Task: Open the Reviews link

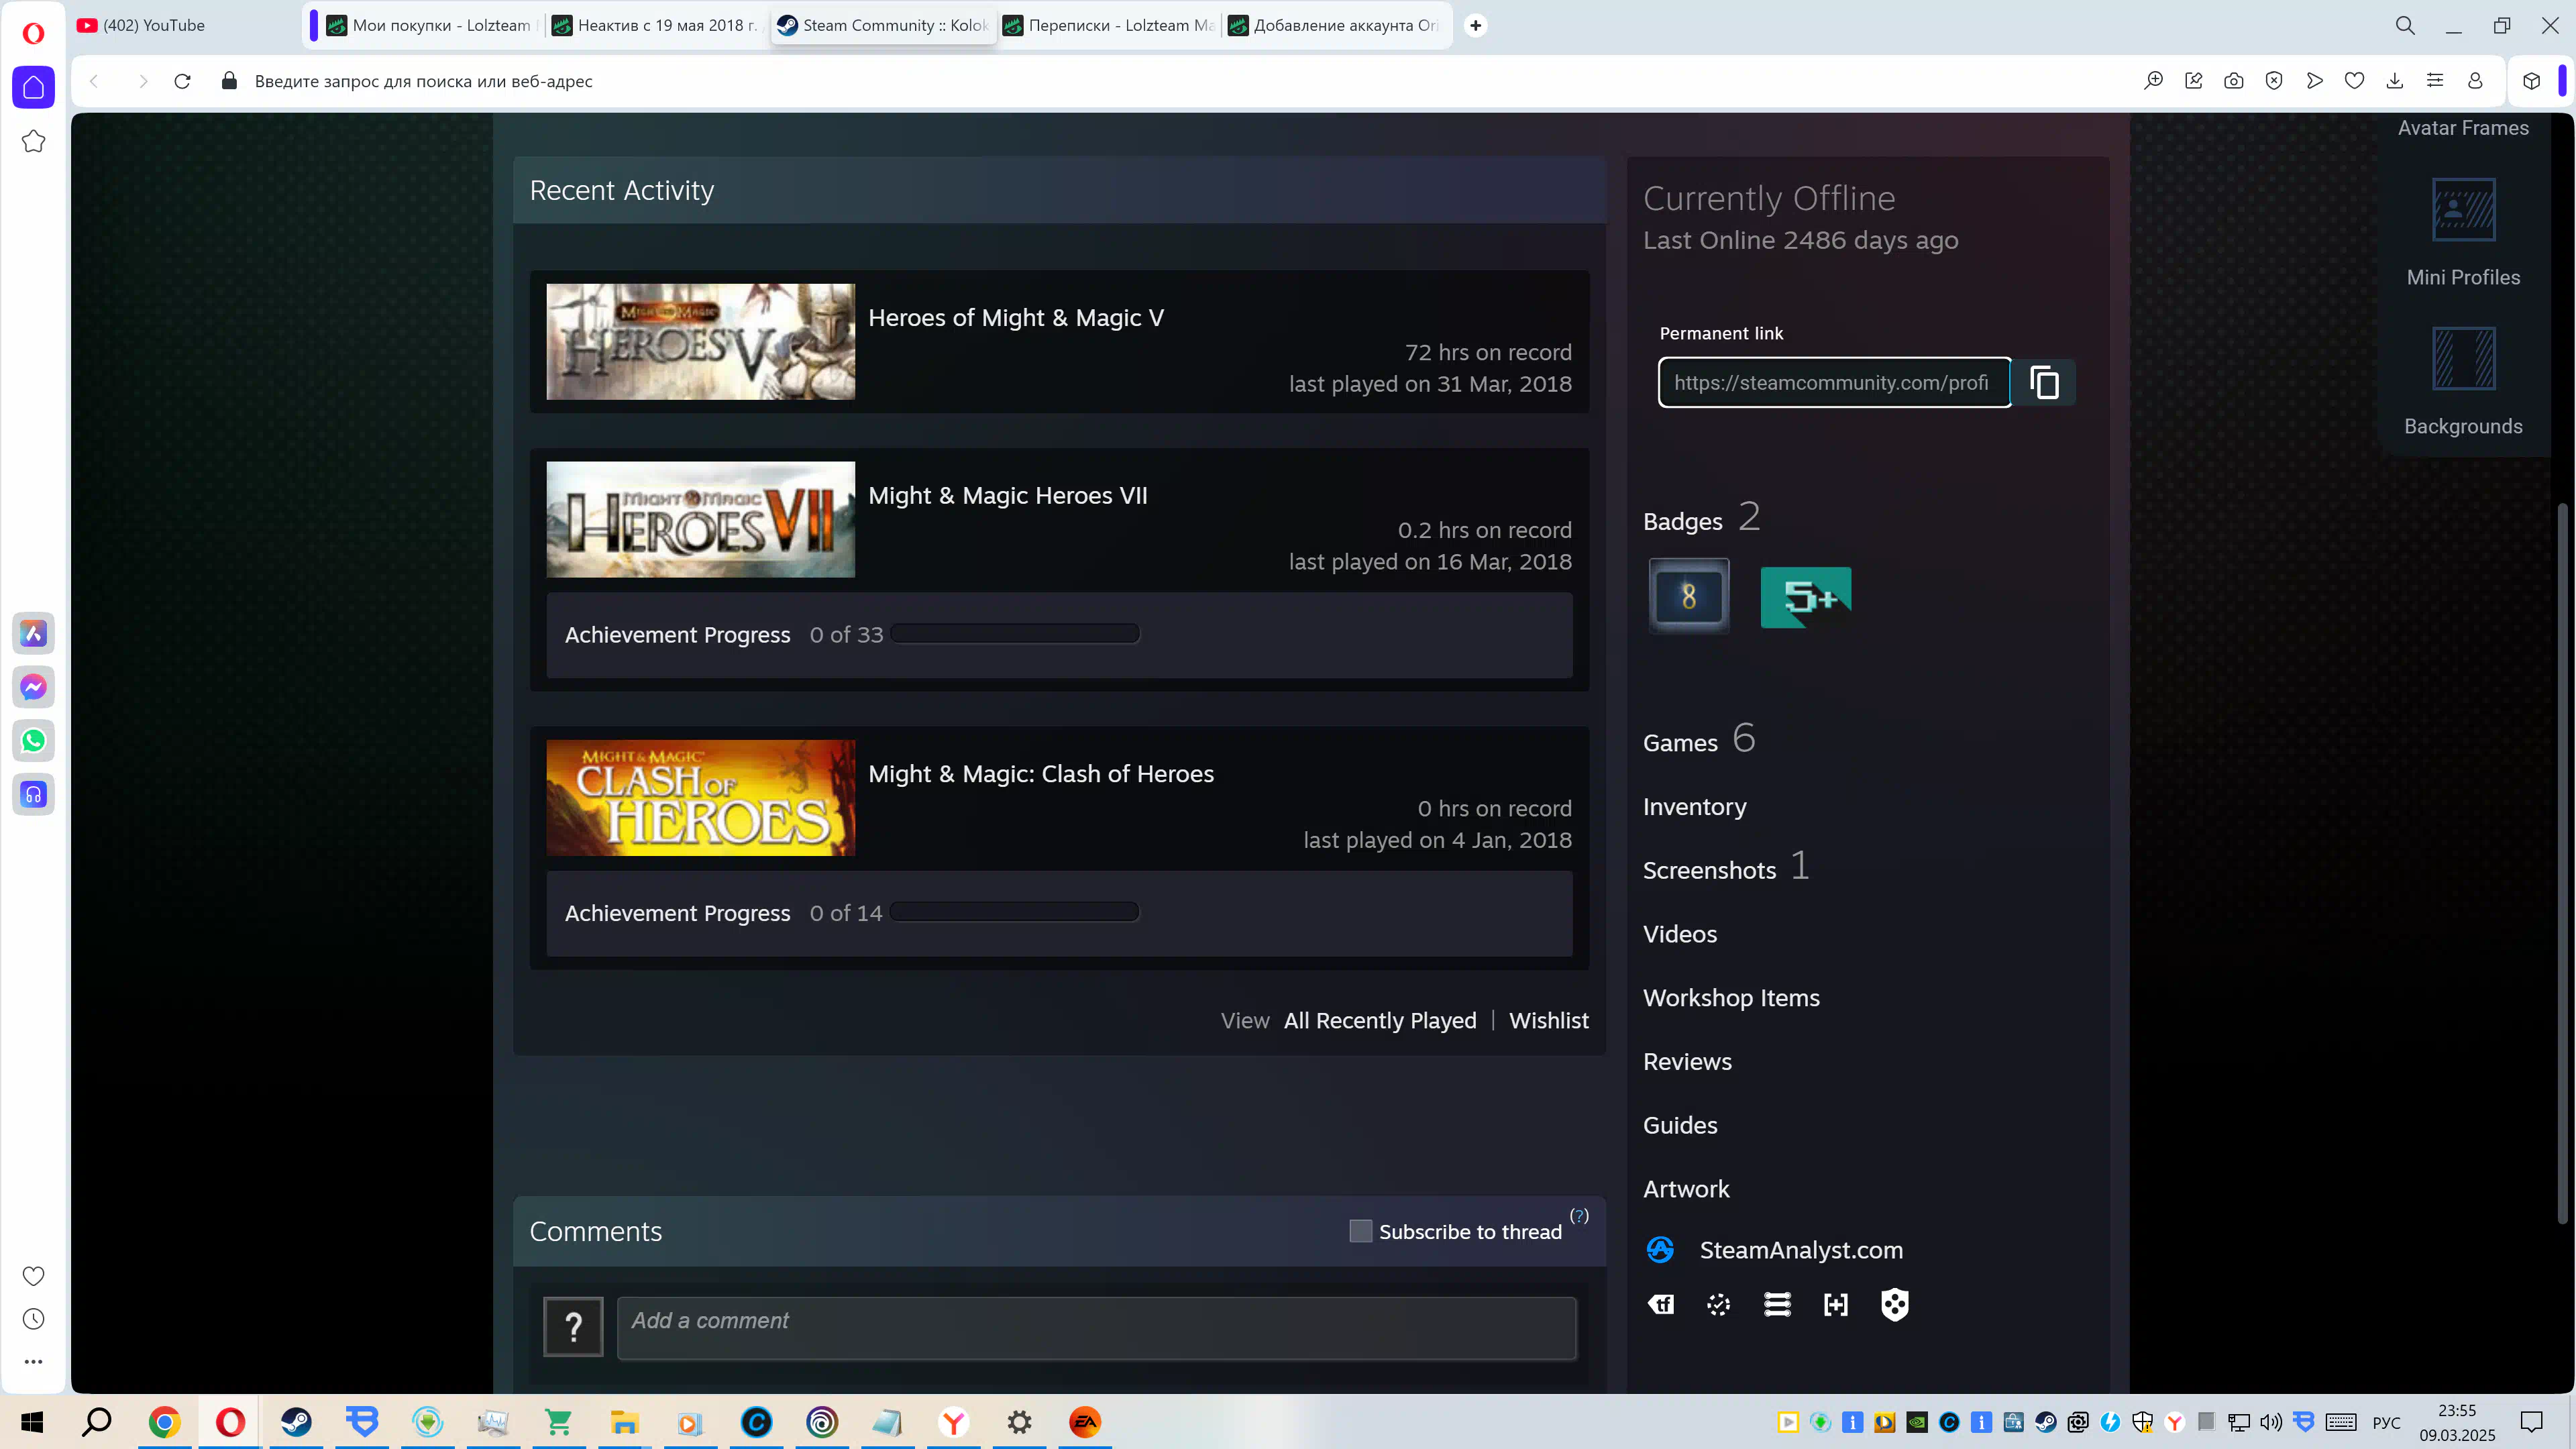Action: click(x=1687, y=1062)
